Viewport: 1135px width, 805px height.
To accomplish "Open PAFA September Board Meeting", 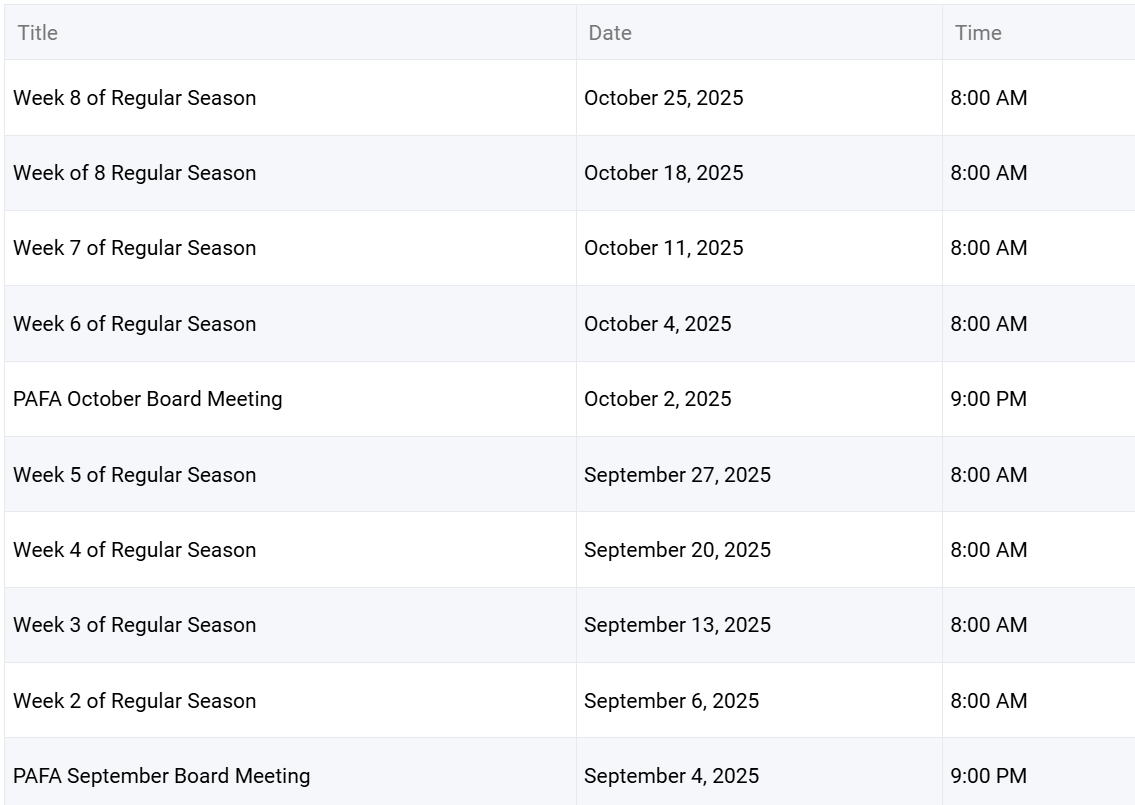I will pos(162,776).
